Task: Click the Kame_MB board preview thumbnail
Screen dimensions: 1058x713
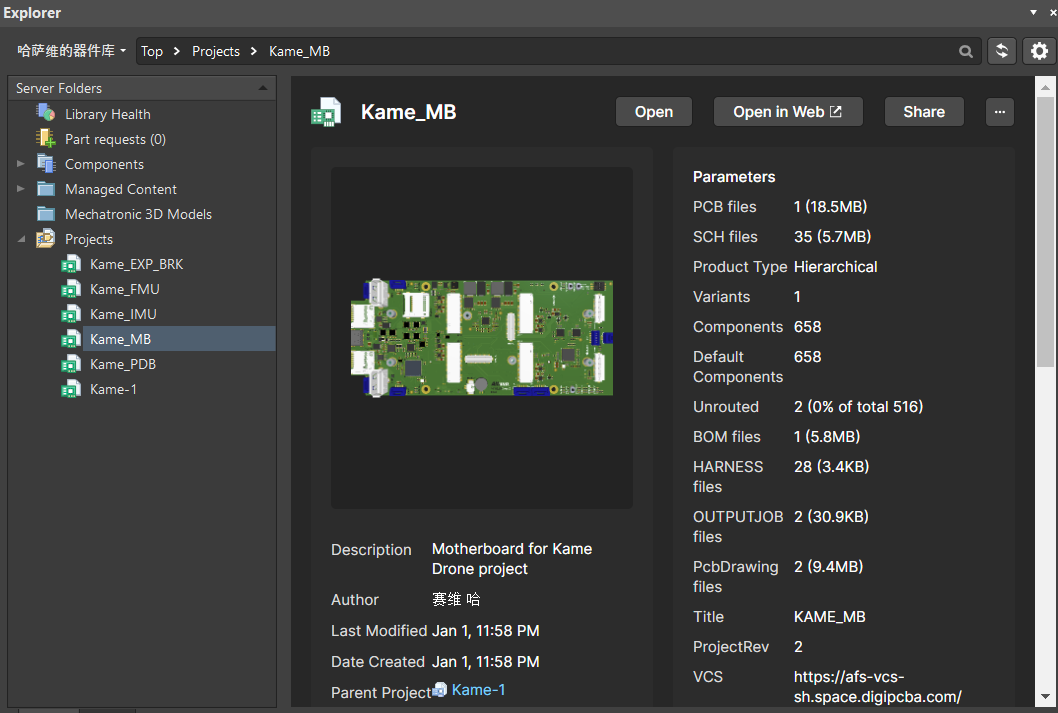Action: pyautogui.click(x=482, y=337)
